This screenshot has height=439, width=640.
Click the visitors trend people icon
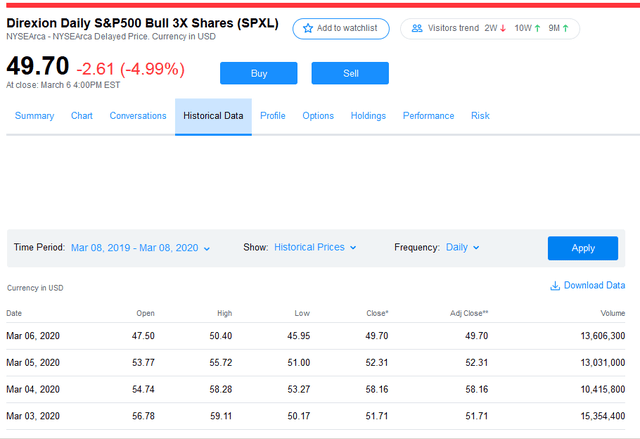[x=416, y=28]
